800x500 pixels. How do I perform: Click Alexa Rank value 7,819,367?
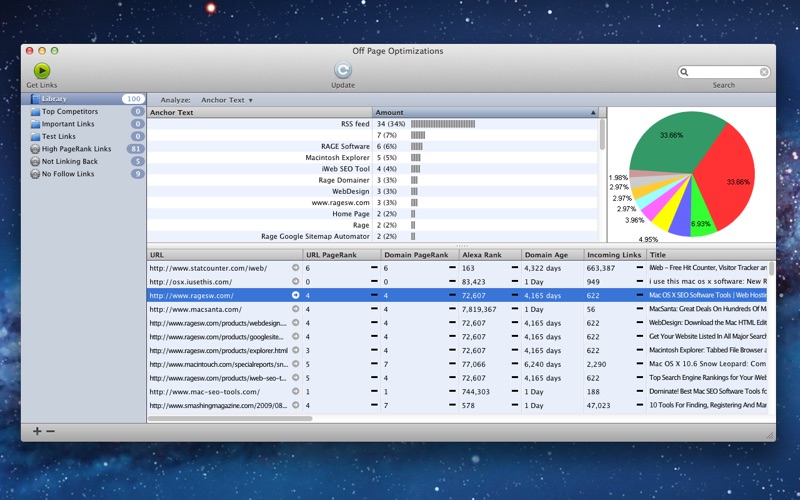(479, 309)
